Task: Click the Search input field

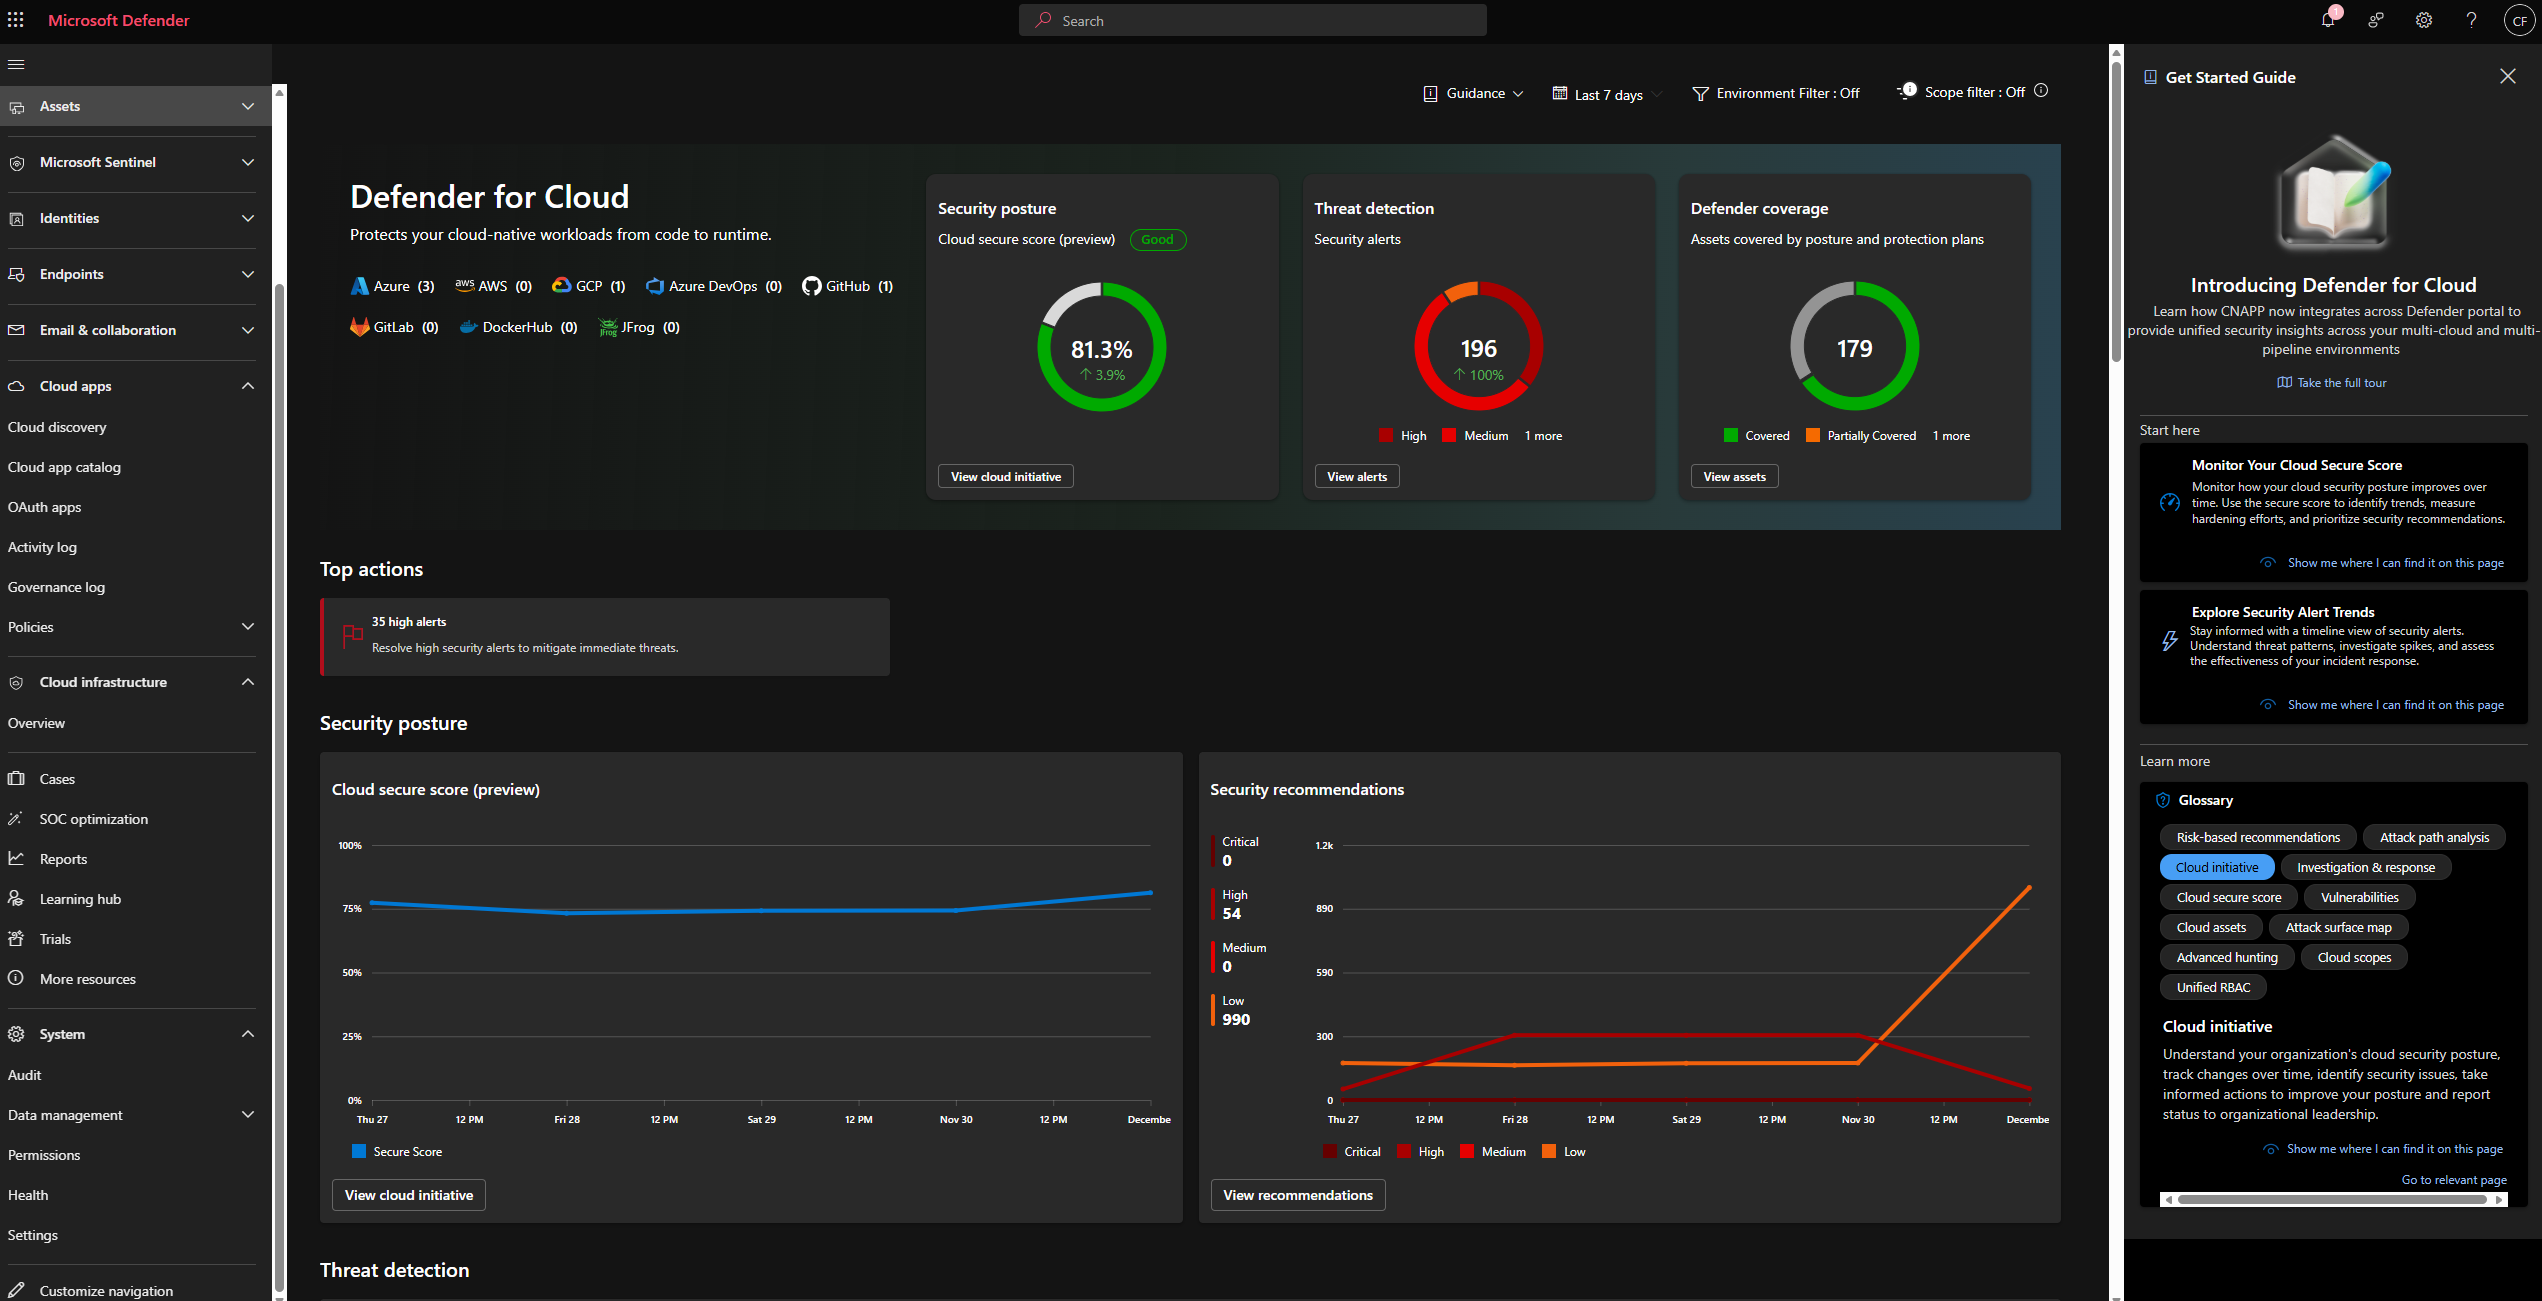Action: [x=1252, y=20]
